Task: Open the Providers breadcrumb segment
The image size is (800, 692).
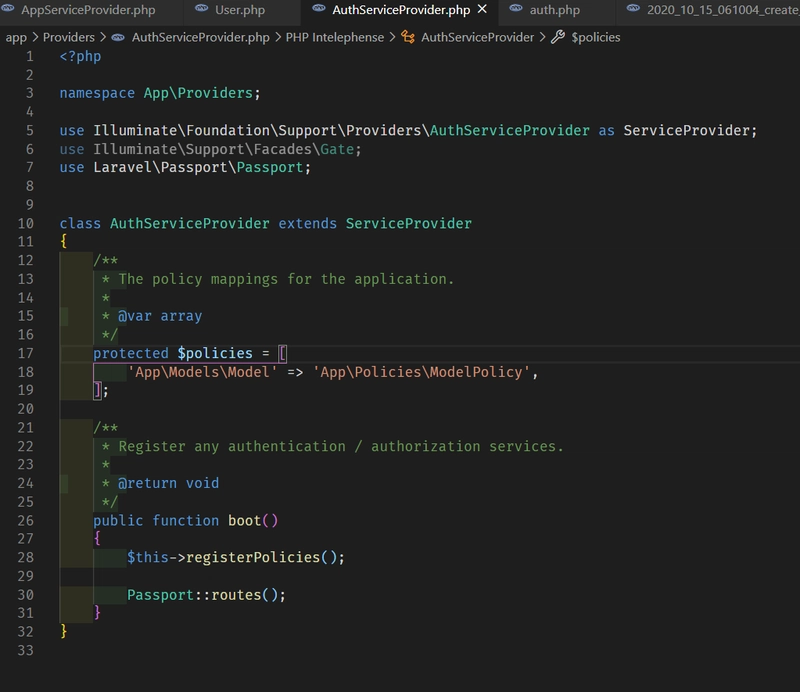Action: coord(68,37)
